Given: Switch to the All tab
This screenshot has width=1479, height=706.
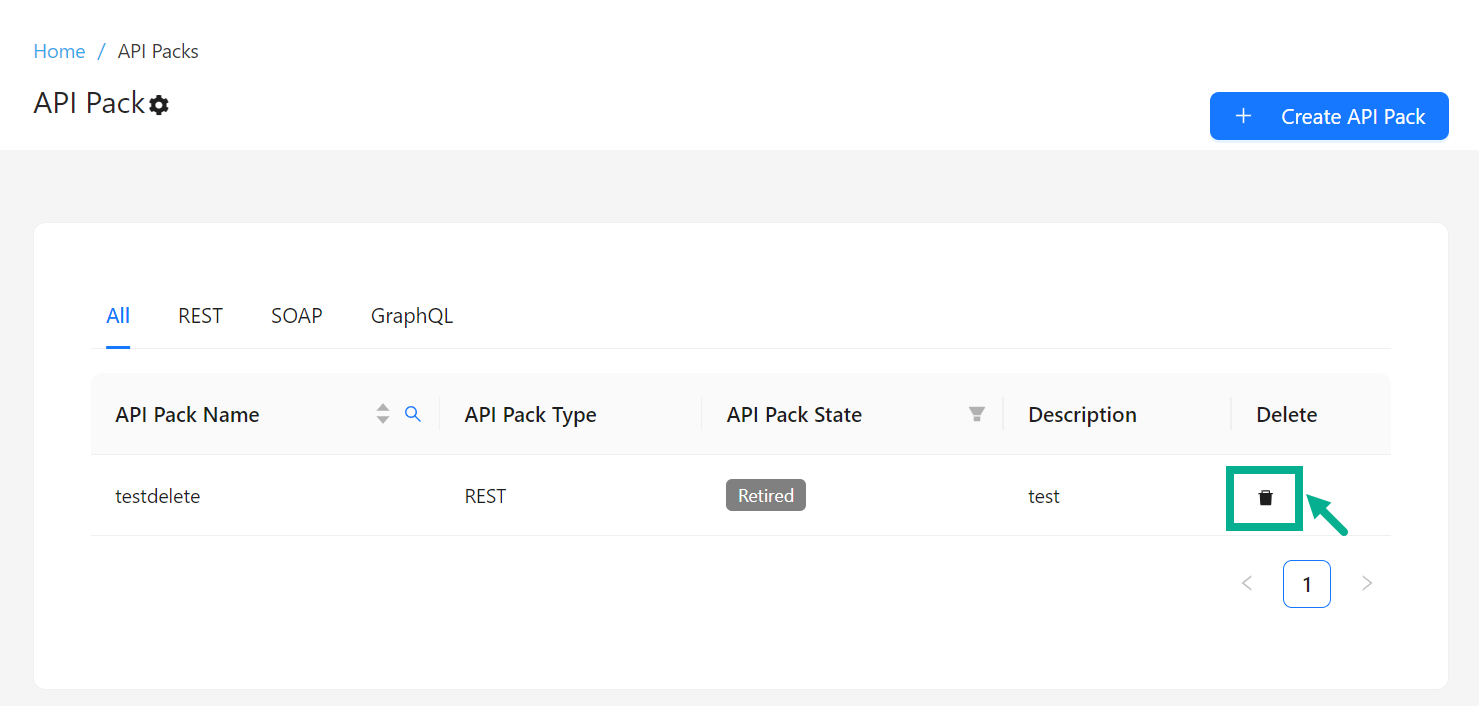Looking at the screenshot, I should pos(118,316).
